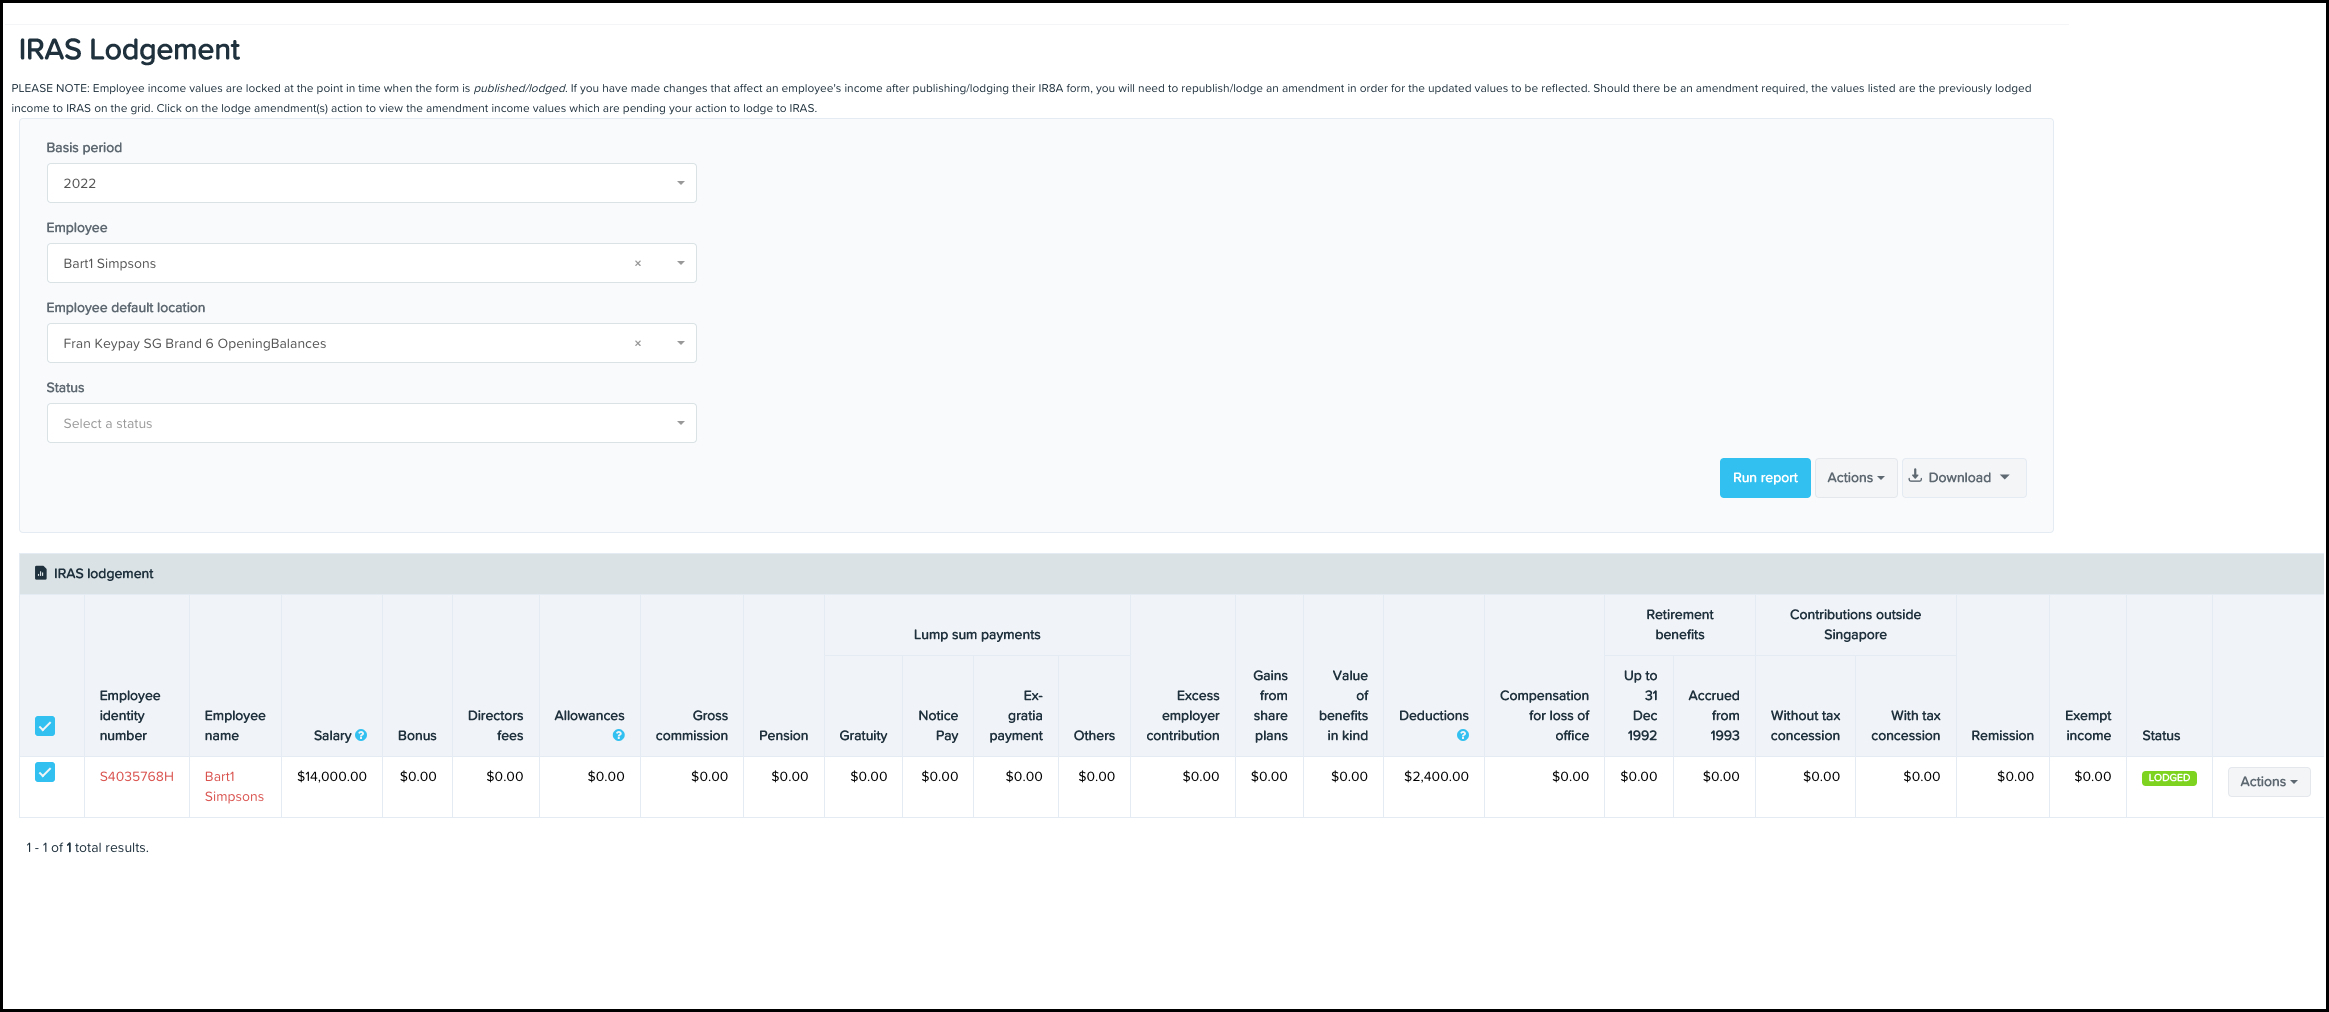Open the Bart1 Simpsons name link
The height and width of the screenshot is (1012, 2329).
click(234, 786)
